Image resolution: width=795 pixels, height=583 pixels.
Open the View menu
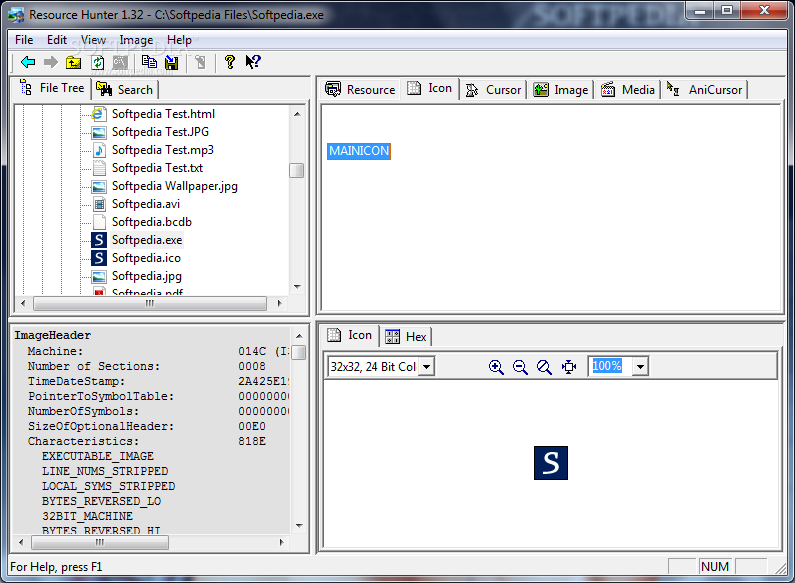[x=93, y=40]
